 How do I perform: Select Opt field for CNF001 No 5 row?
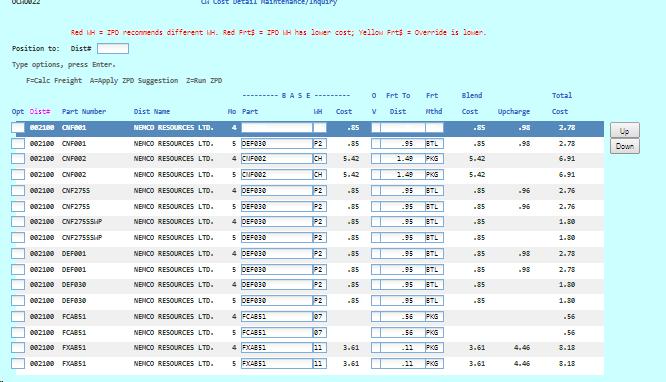coord(18,144)
